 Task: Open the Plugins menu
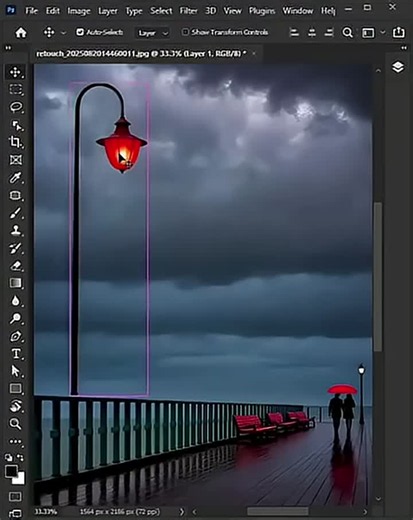[x=262, y=11]
